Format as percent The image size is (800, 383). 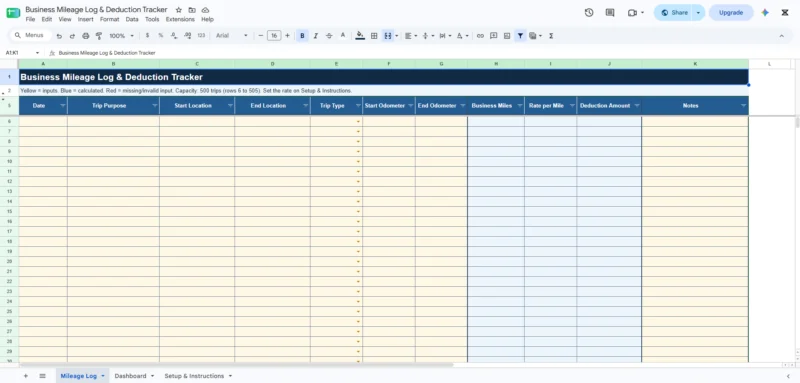(161, 36)
